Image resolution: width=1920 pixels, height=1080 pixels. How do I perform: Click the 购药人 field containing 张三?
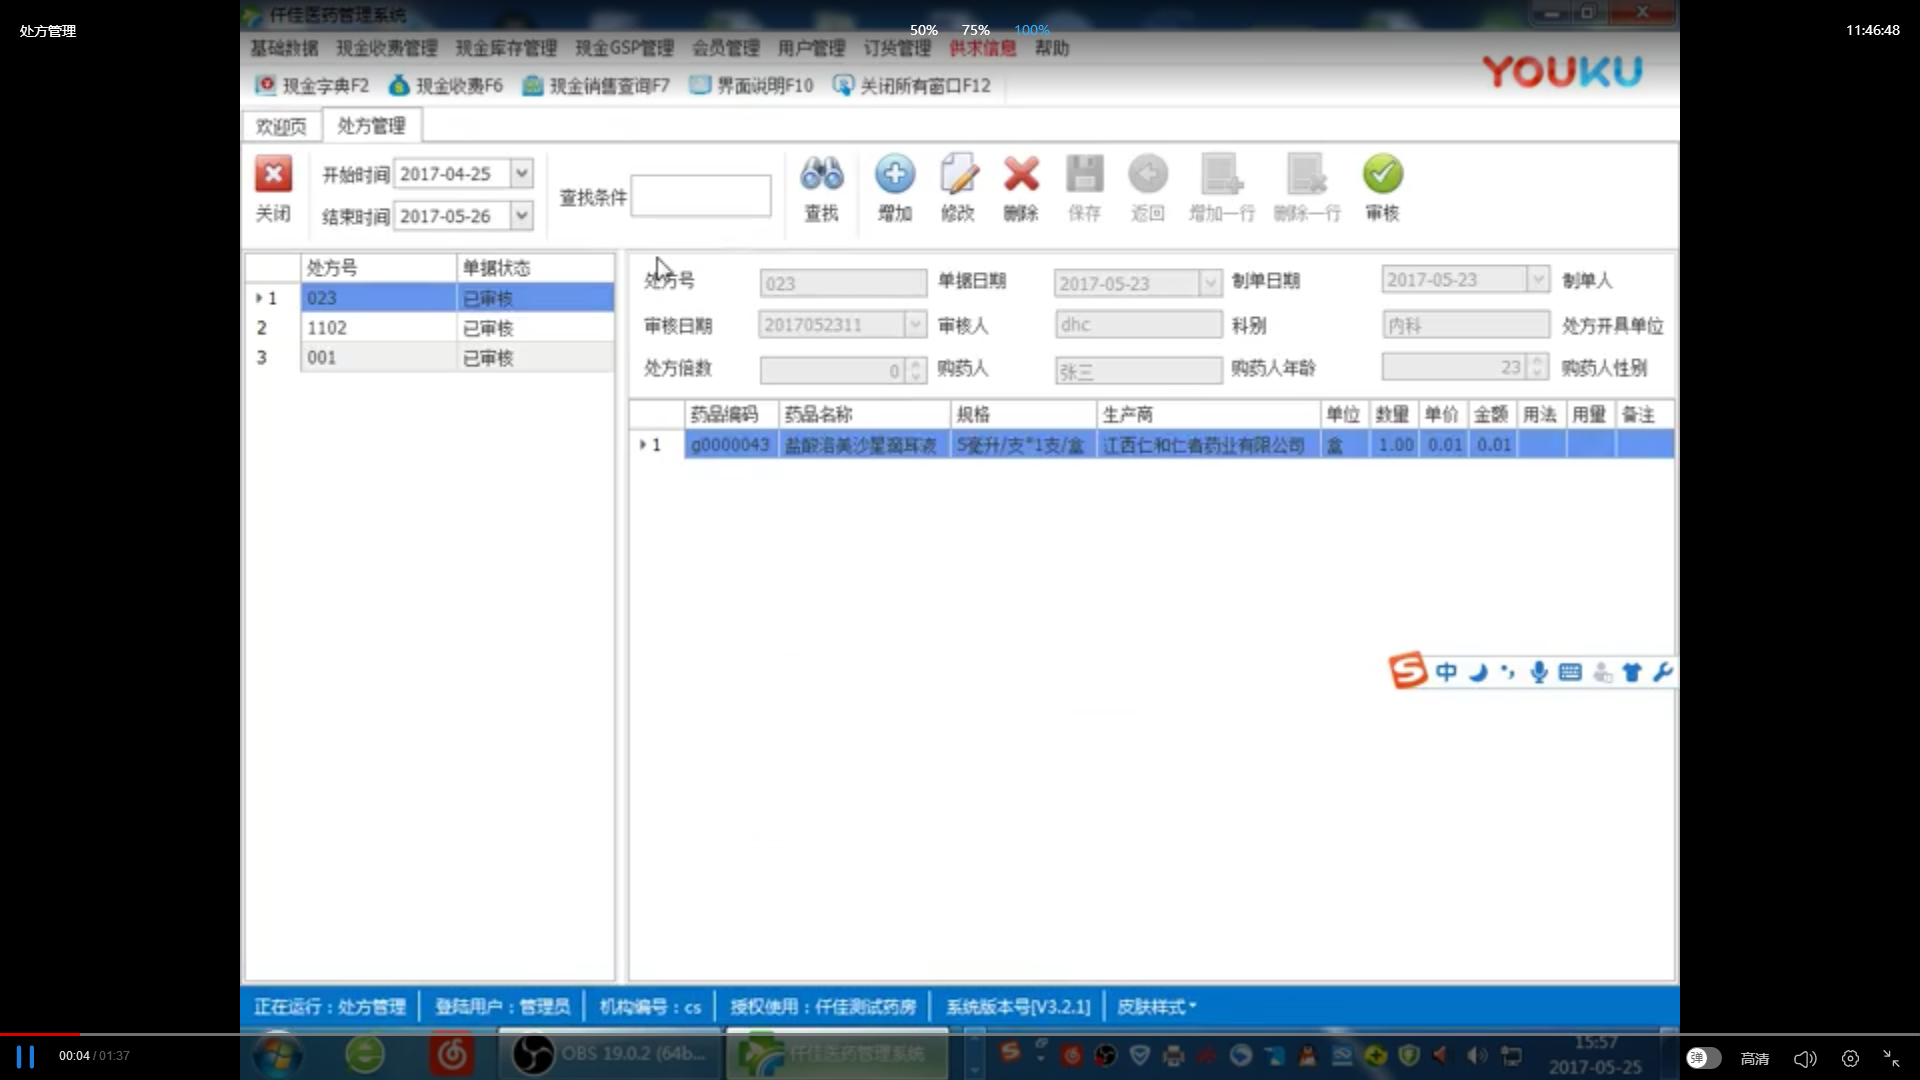tap(1138, 371)
